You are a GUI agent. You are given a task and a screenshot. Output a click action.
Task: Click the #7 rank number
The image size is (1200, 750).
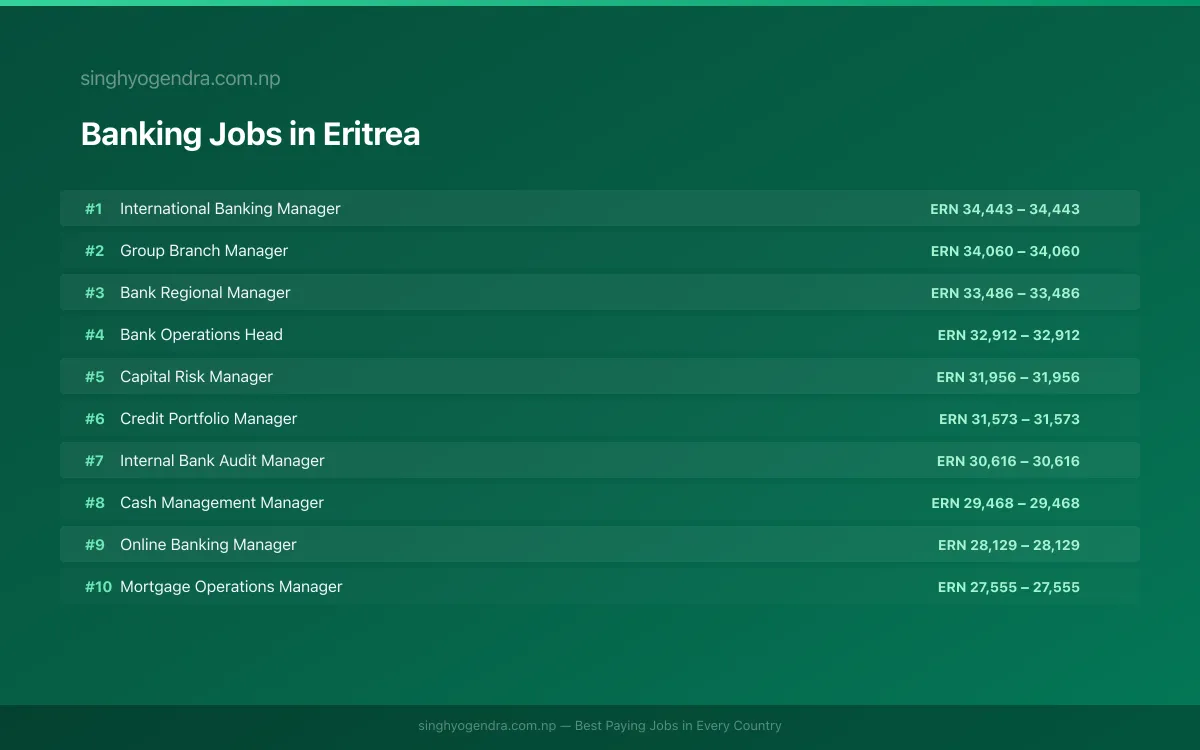point(94,461)
